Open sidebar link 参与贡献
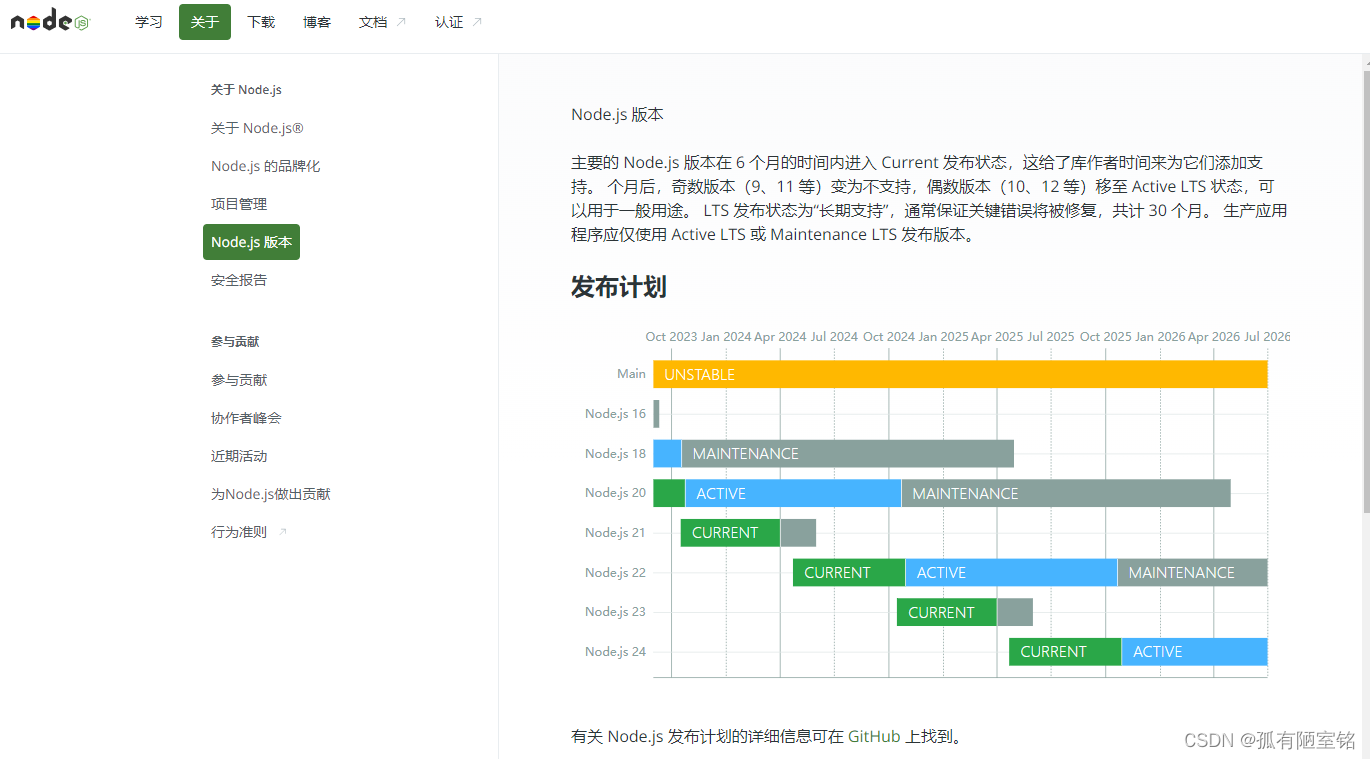Viewport: 1370px width, 759px height. [x=239, y=380]
